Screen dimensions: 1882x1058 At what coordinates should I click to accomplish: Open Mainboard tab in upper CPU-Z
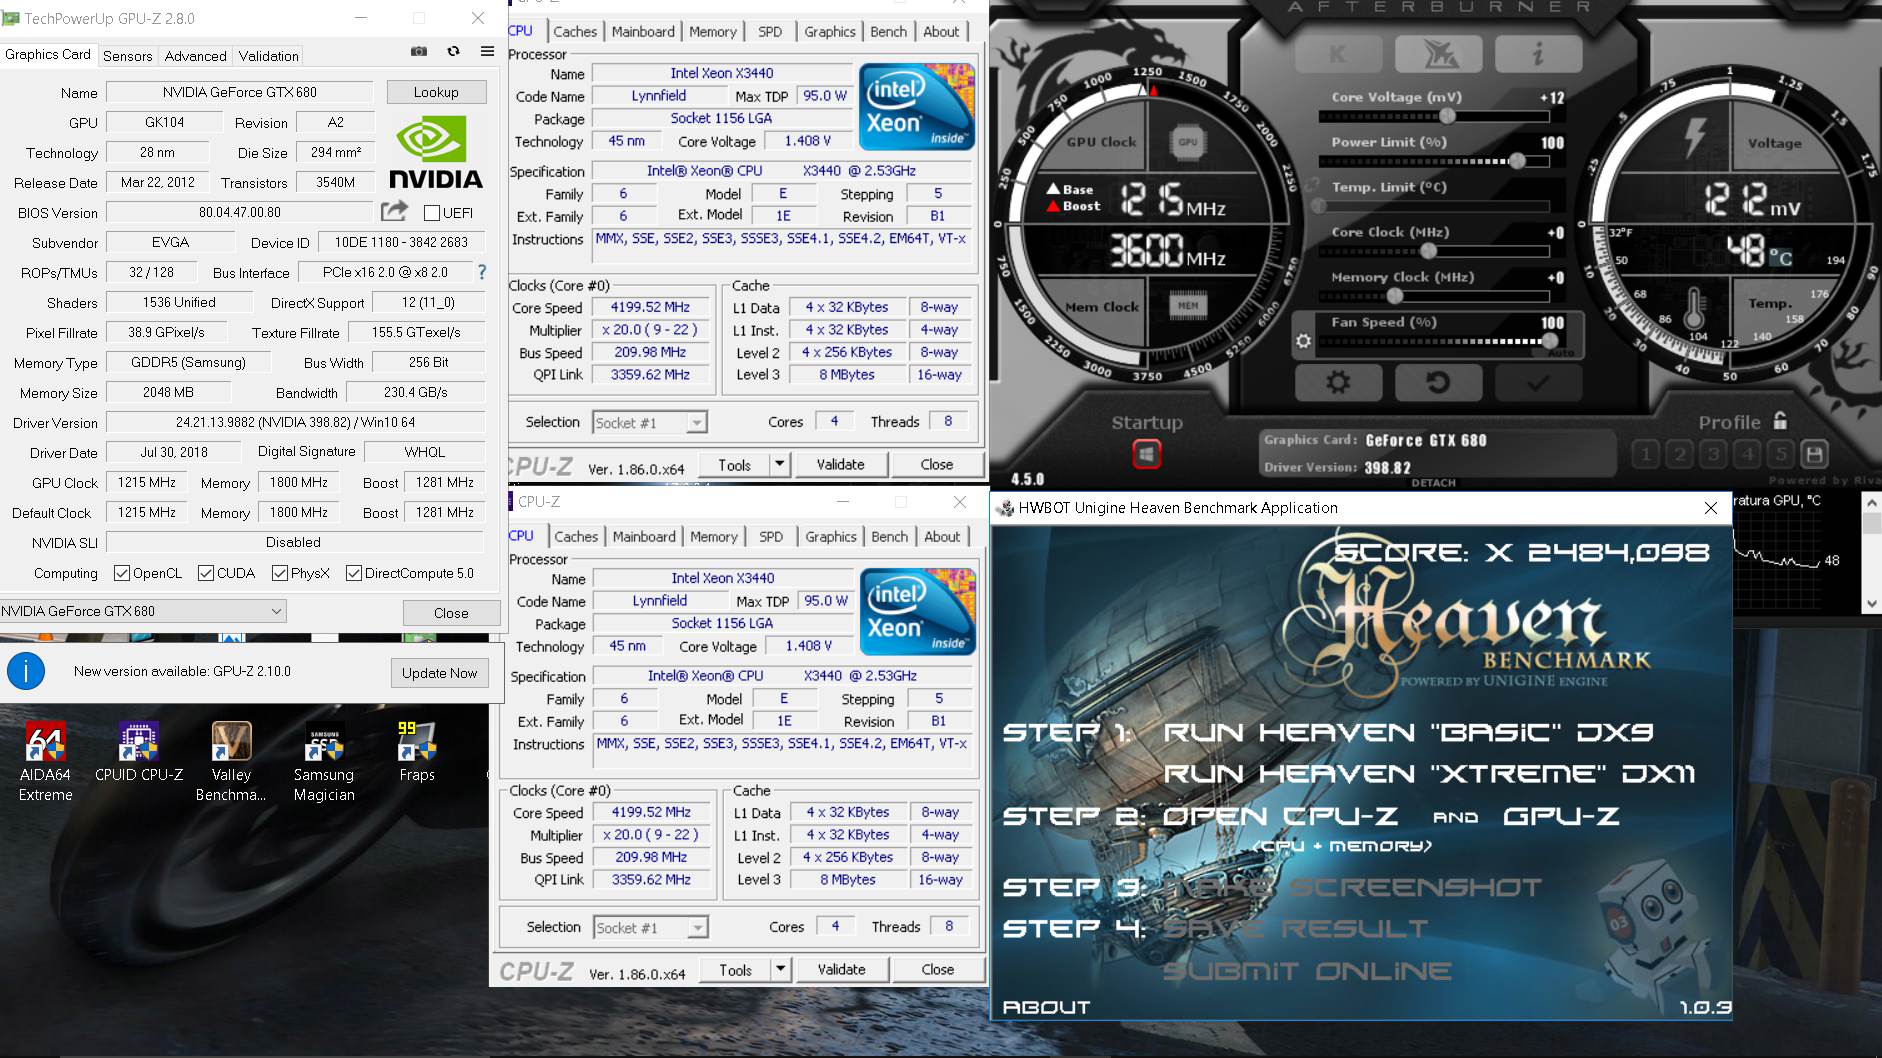tap(643, 31)
